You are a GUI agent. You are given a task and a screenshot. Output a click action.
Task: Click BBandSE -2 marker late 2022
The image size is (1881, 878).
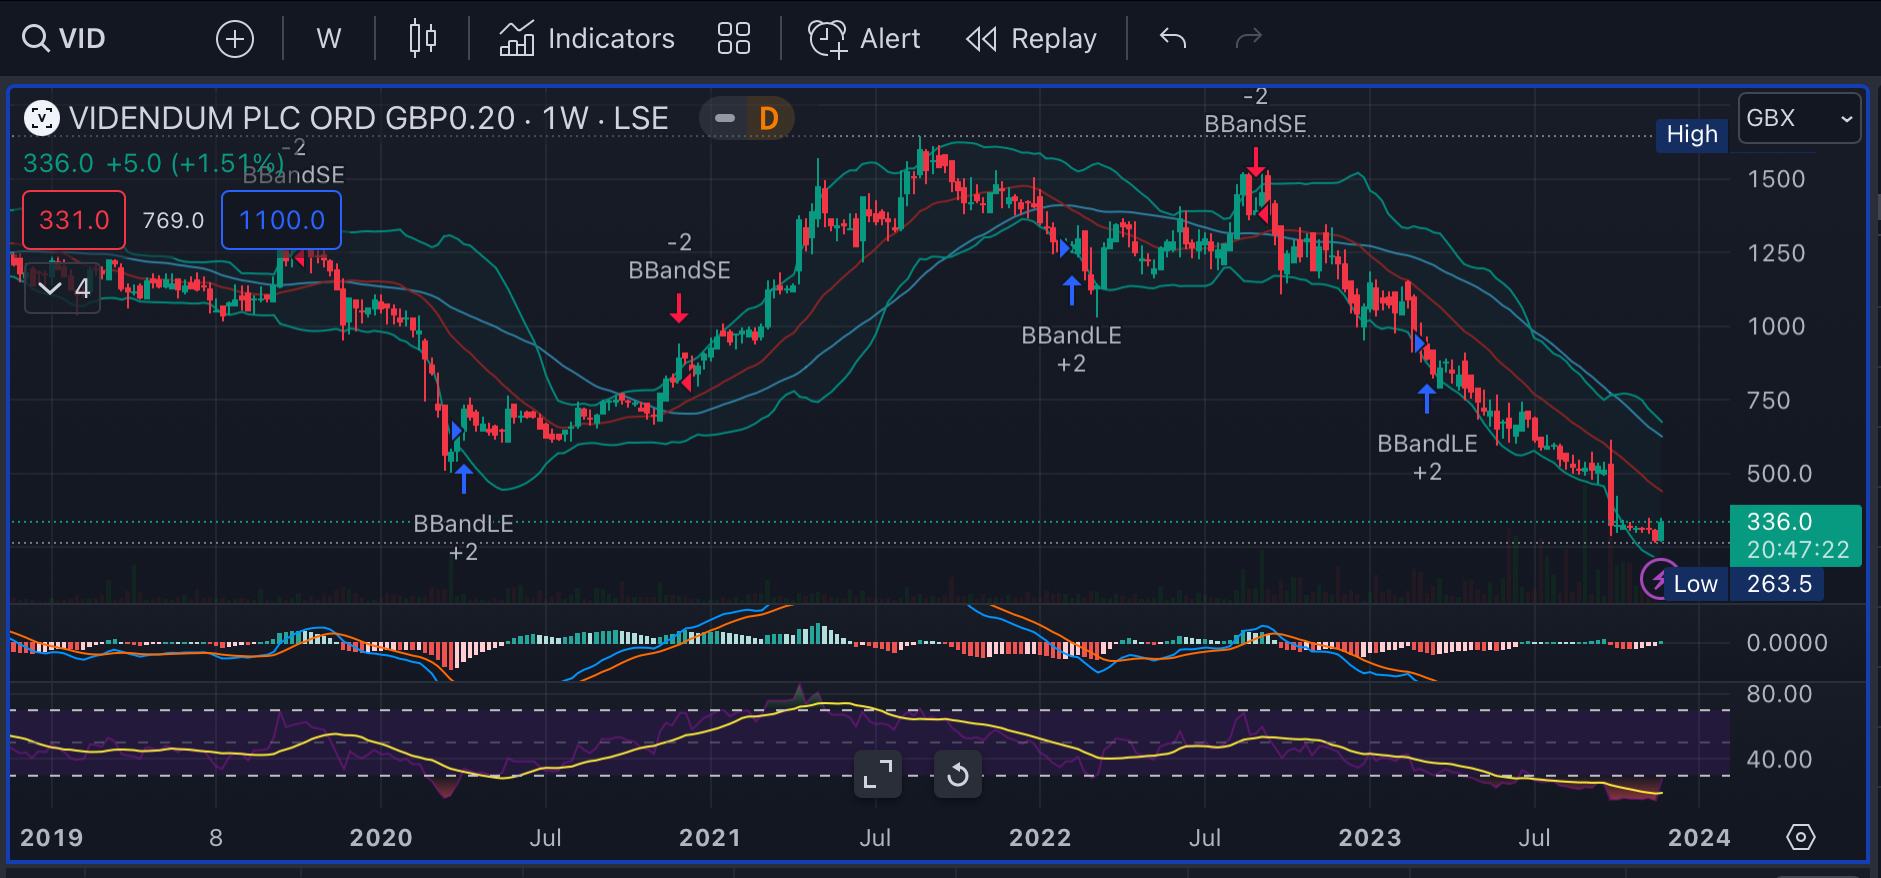(1255, 111)
